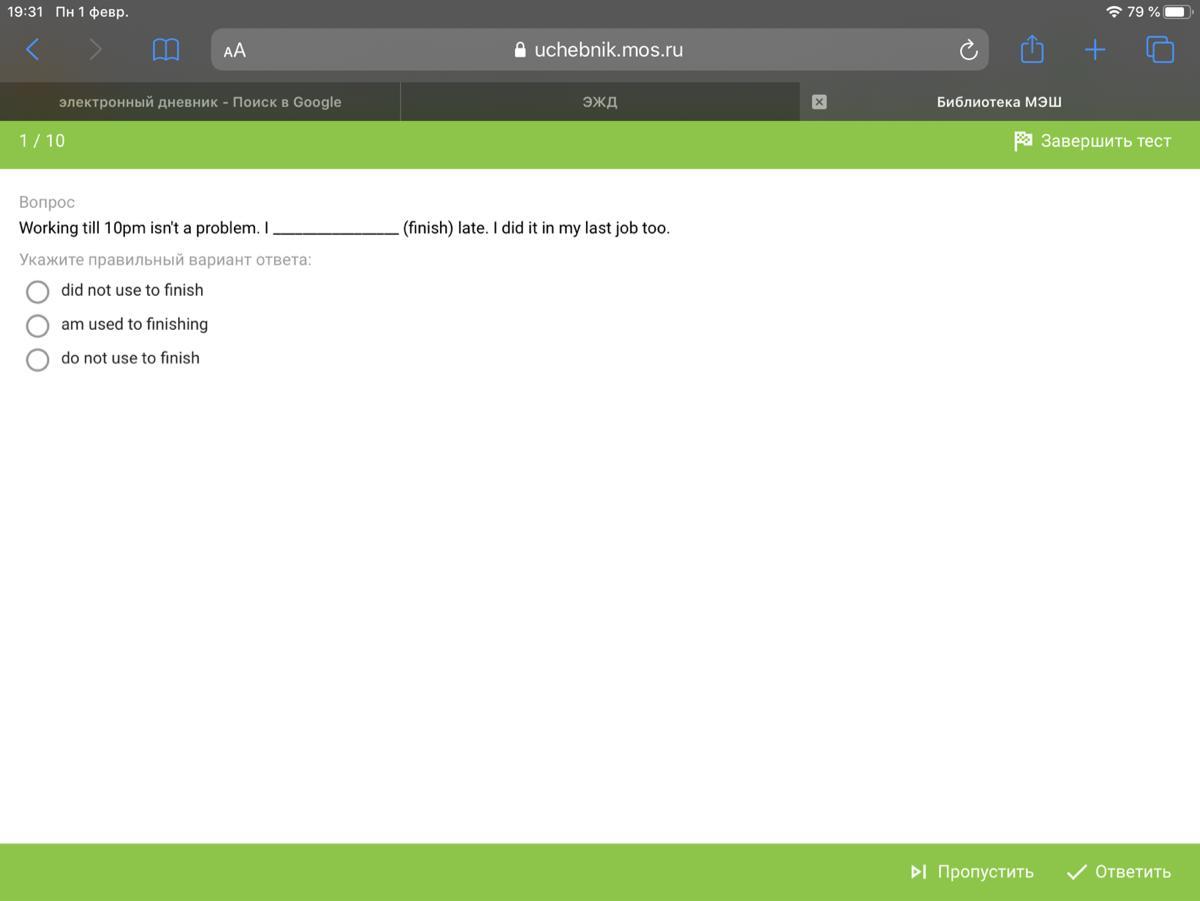Viewport: 1200px width, 901px height.
Task: Tap the uchebnik.mos.ru address field
Action: 600,50
